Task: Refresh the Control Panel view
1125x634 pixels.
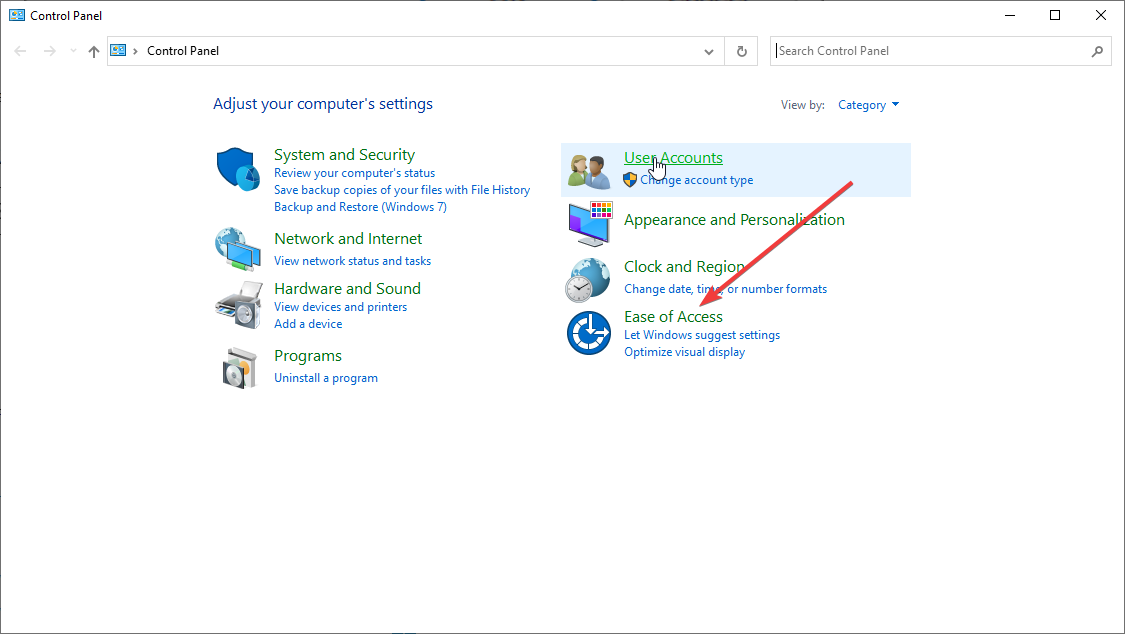Action: pyautogui.click(x=741, y=51)
